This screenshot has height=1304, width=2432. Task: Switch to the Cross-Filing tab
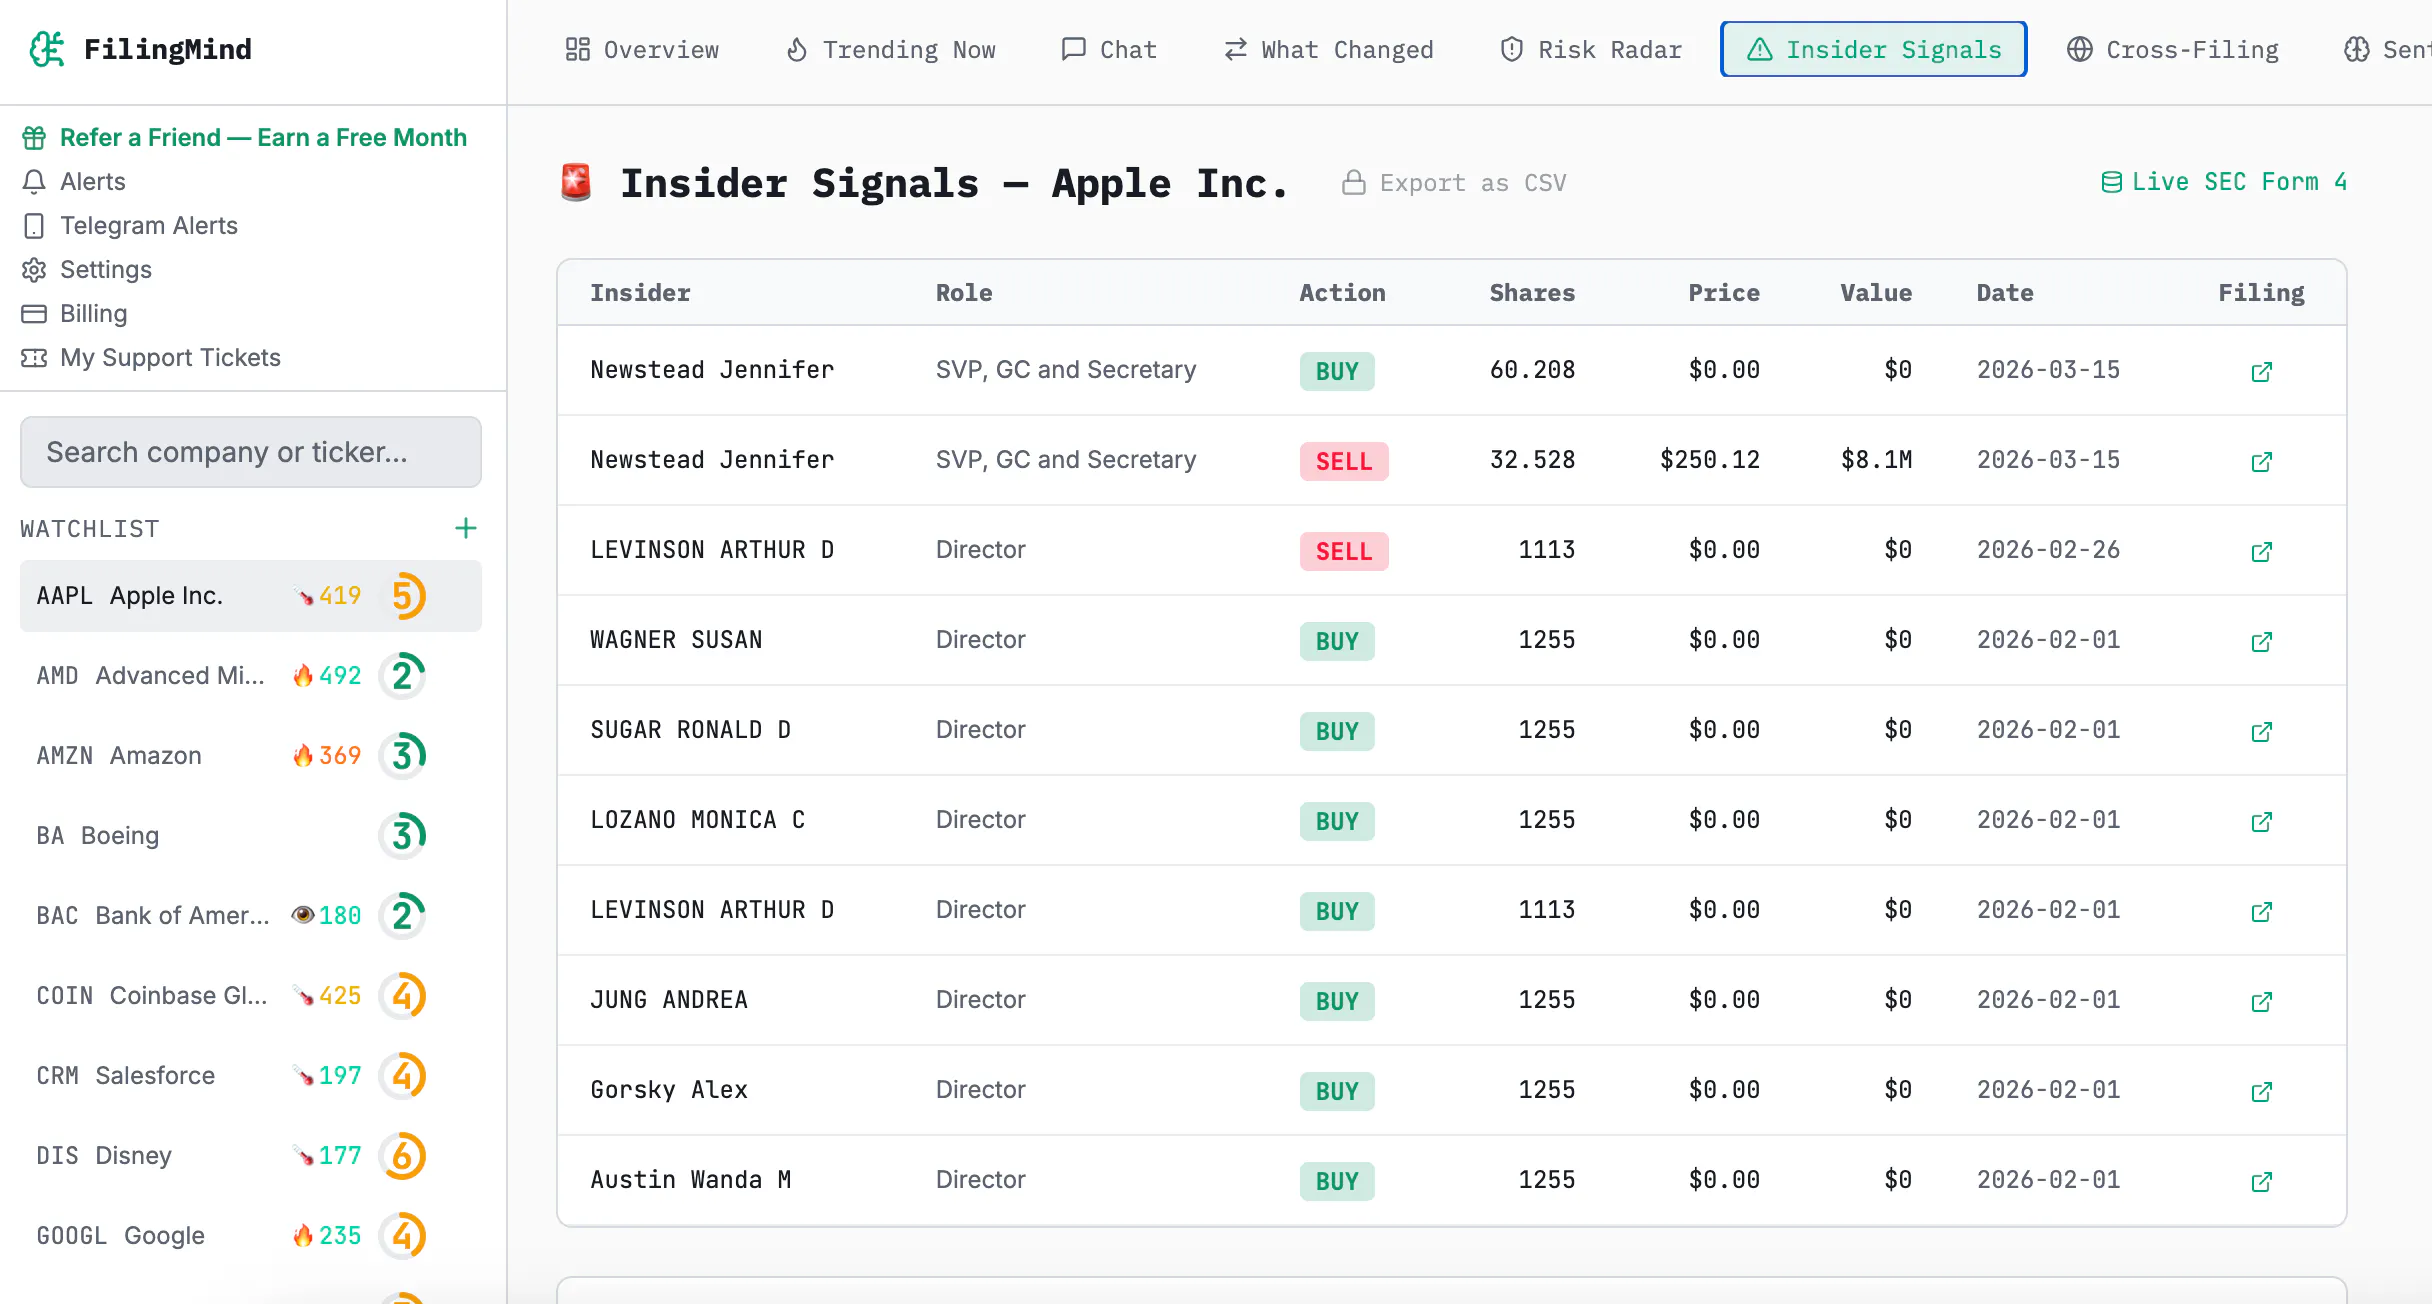[x=2173, y=49]
